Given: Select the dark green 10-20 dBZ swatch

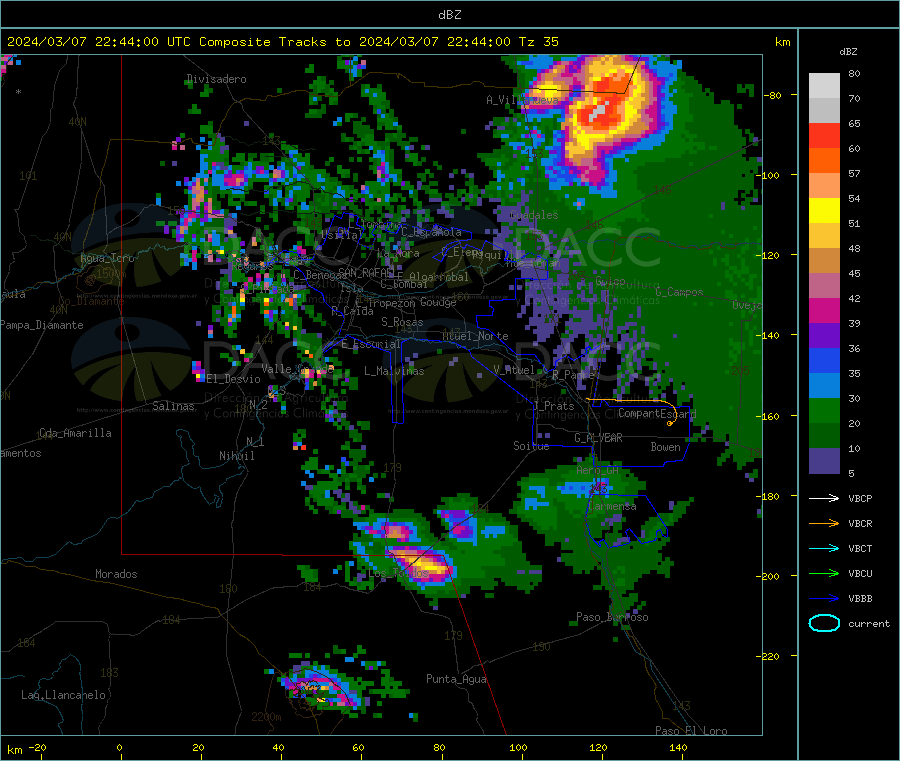Looking at the screenshot, I should [x=824, y=436].
